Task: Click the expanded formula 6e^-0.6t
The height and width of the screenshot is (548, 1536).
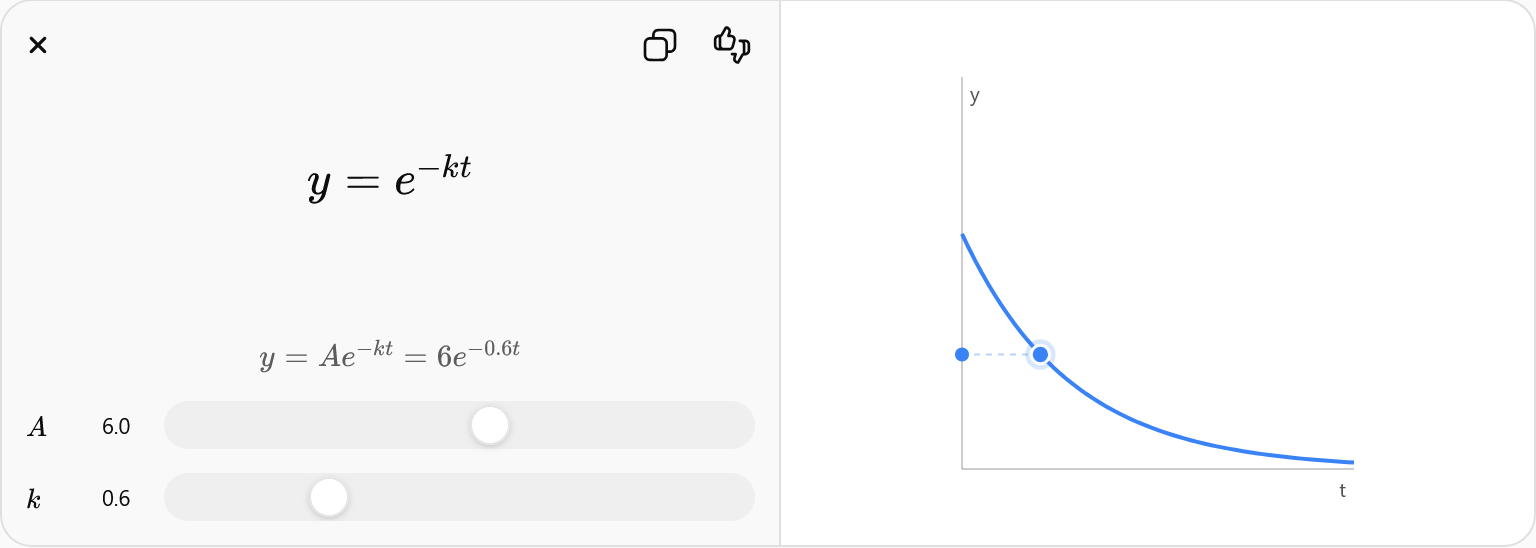Action: click(x=479, y=353)
